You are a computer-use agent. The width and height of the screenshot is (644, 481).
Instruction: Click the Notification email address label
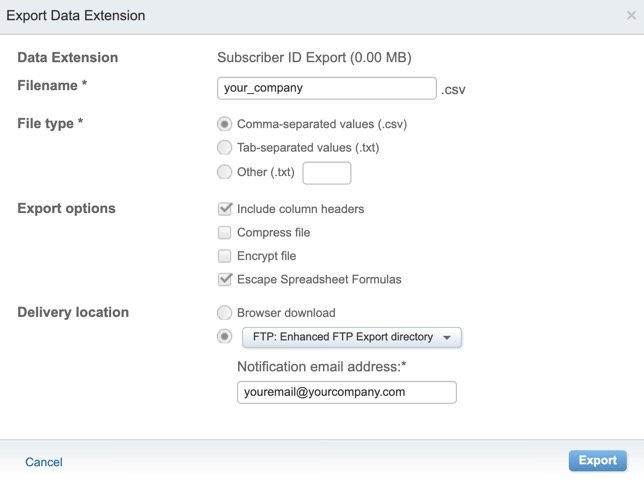[322, 366]
